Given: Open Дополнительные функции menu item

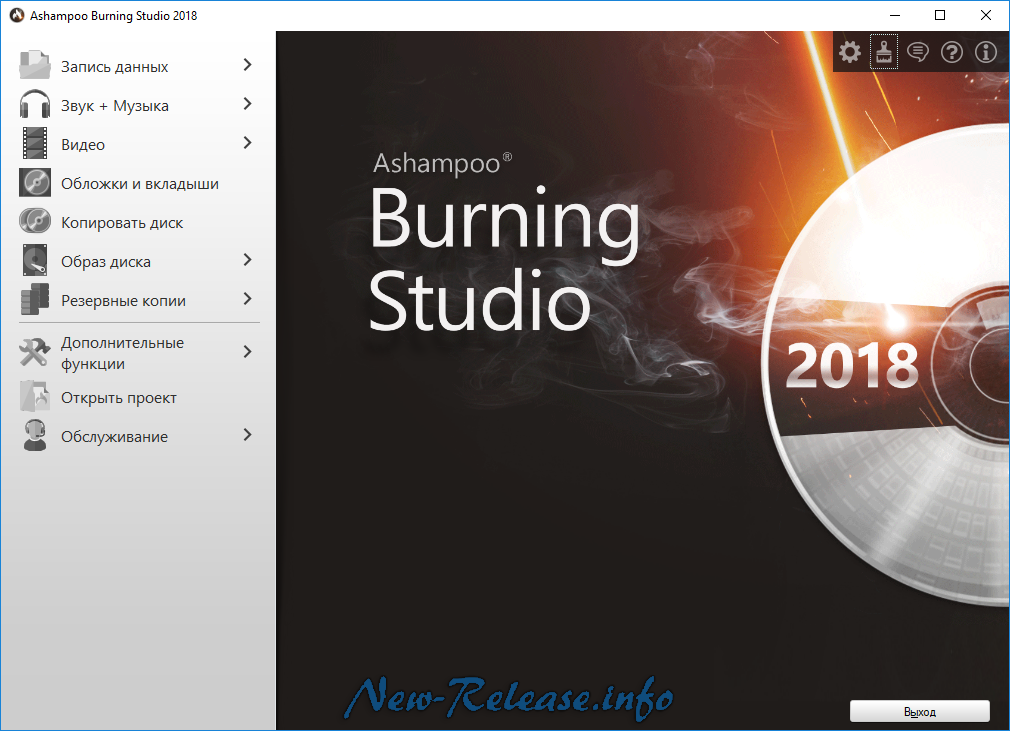Looking at the screenshot, I should (x=138, y=352).
